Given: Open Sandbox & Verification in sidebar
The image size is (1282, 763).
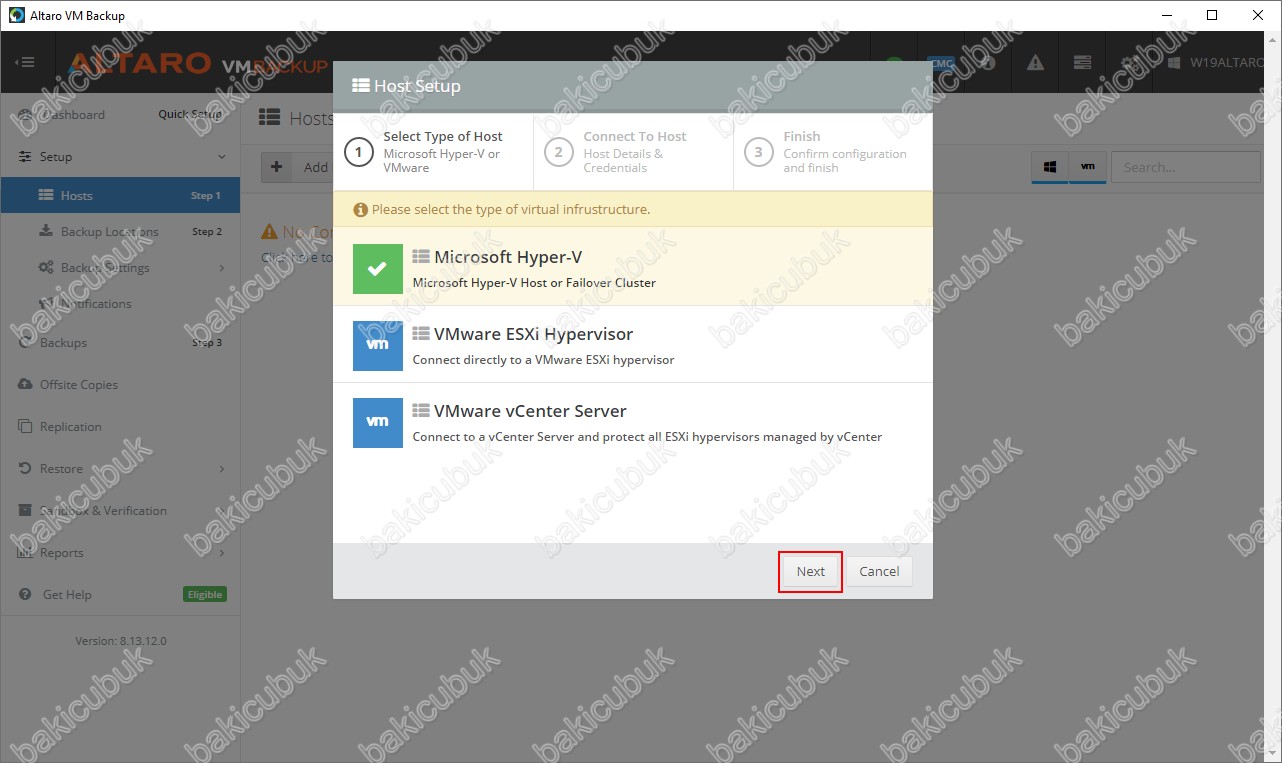Looking at the screenshot, I should point(120,510).
